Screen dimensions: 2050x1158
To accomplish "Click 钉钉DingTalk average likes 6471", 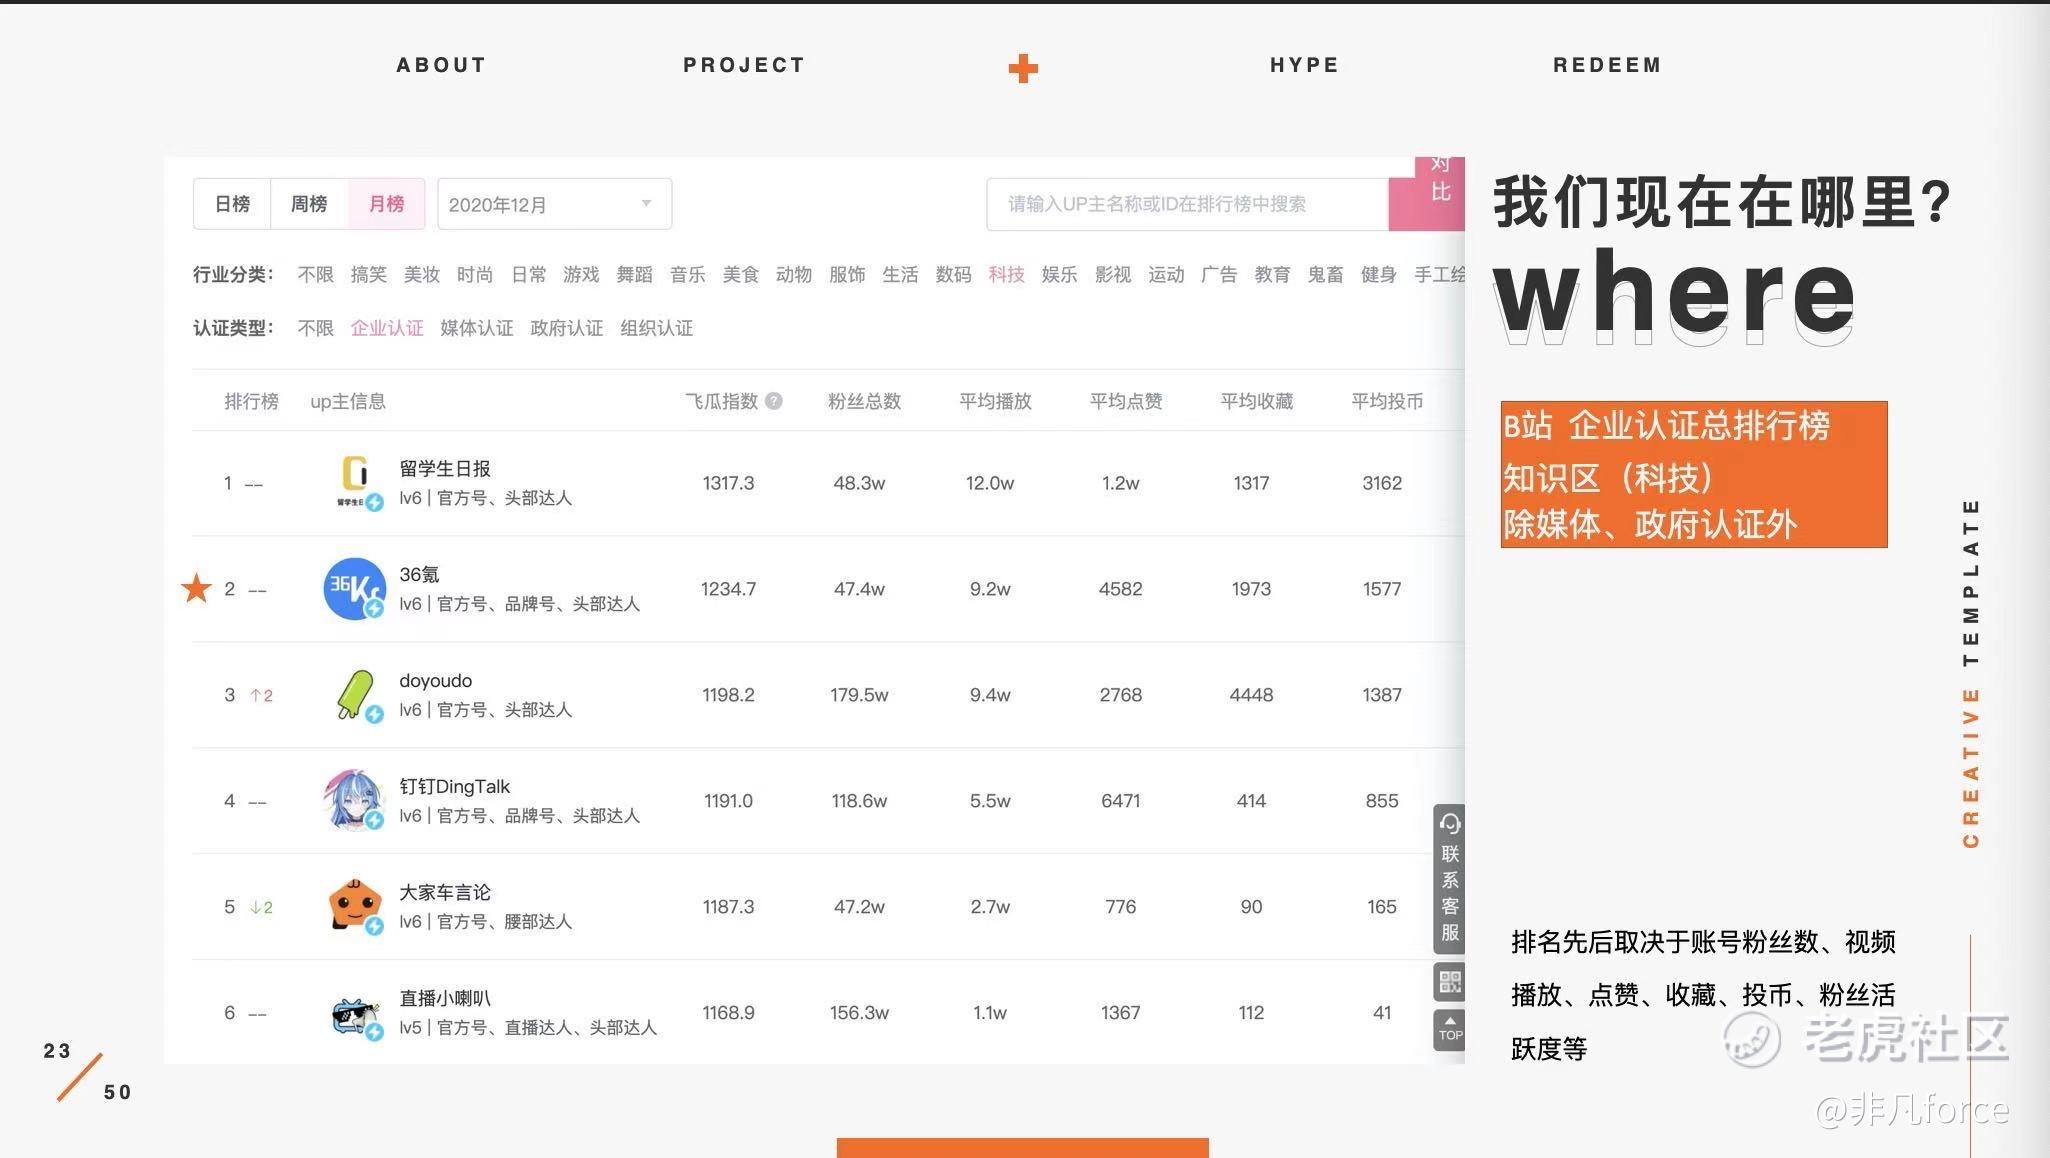I will [x=1121, y=801].
